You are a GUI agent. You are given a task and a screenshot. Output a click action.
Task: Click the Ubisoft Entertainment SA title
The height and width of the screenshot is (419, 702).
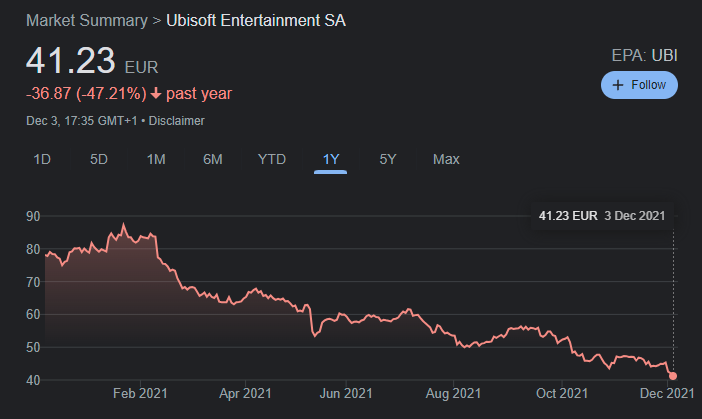pos(256,21)
